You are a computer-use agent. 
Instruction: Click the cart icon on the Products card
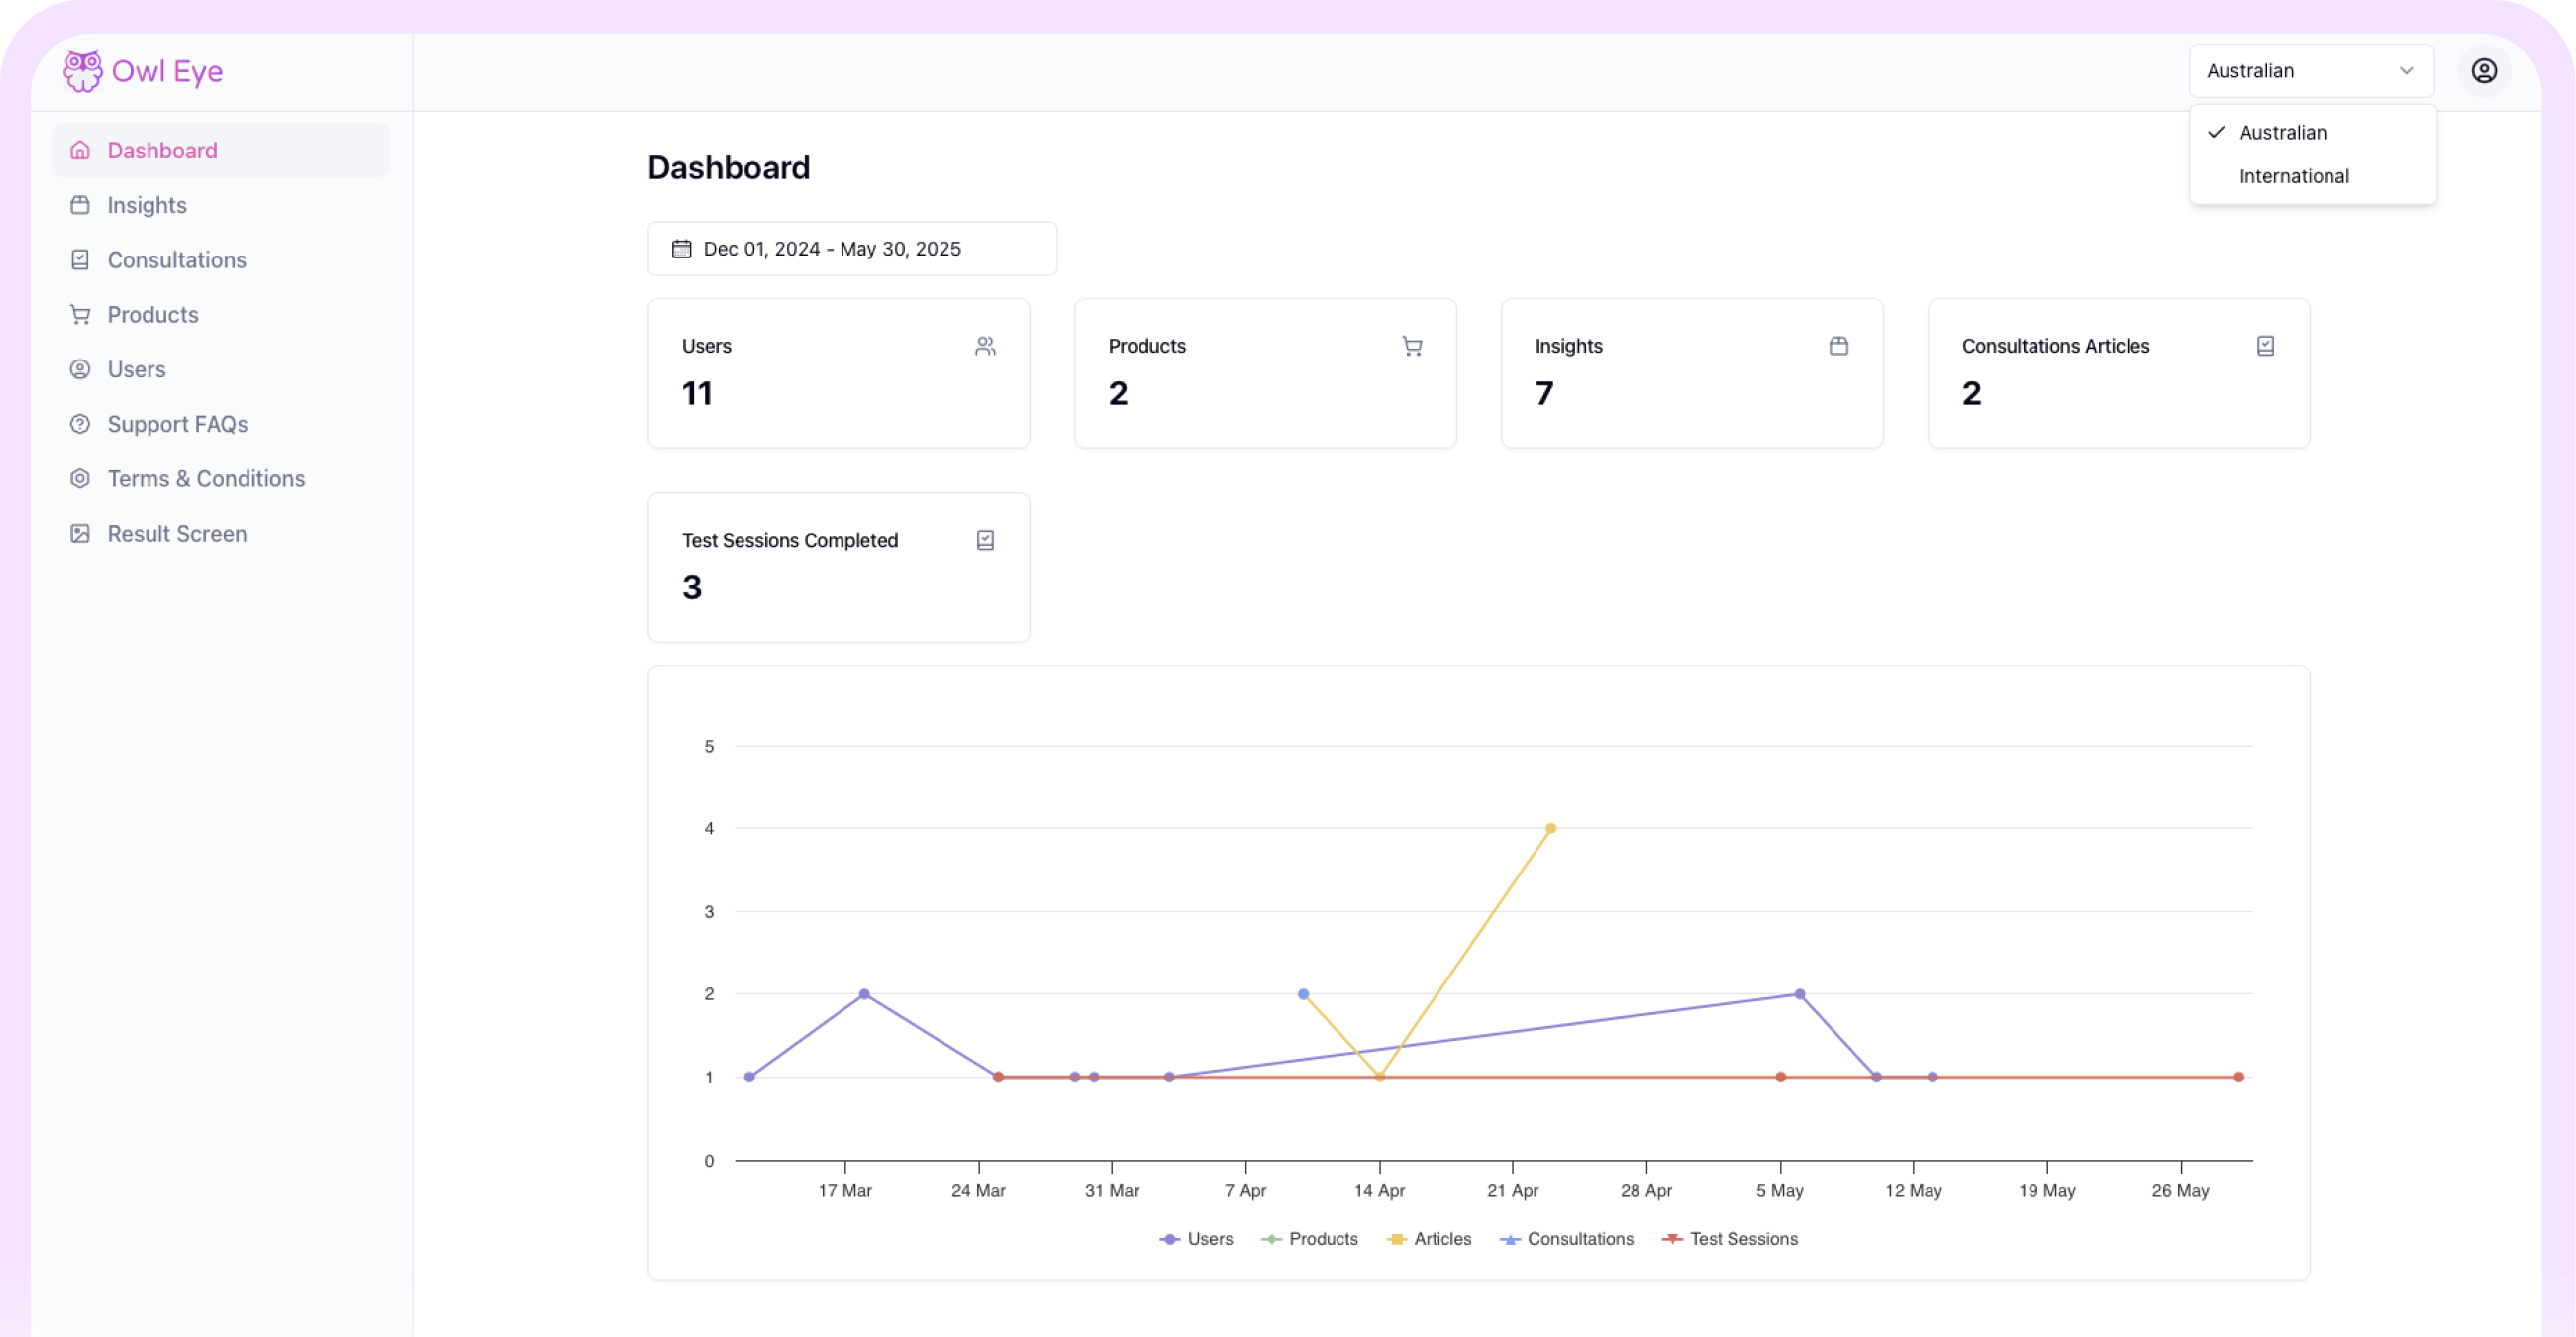coord(1413,345)
